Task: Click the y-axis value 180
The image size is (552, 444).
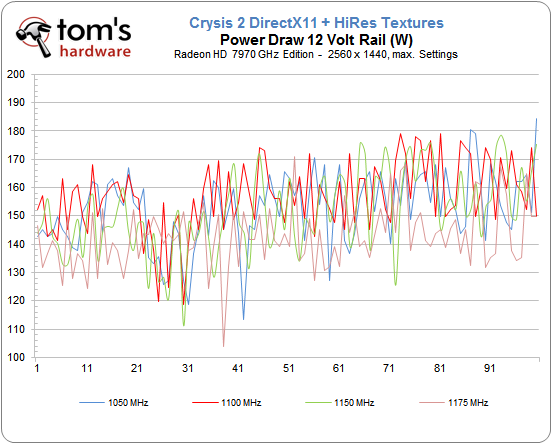Action: click(x=16, y=131)
